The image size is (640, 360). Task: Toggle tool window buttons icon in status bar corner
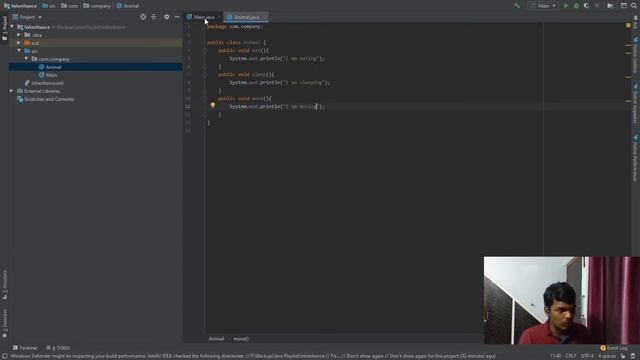4,356
